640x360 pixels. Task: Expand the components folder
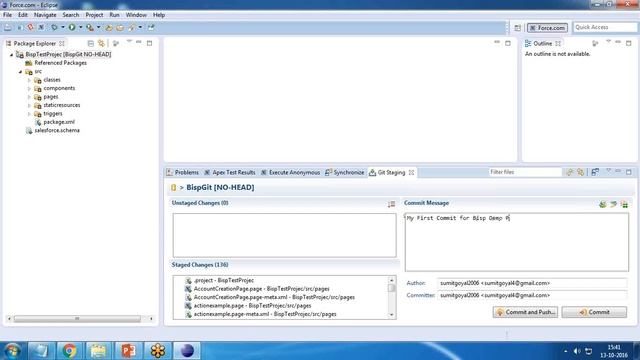tap(29, 89)
